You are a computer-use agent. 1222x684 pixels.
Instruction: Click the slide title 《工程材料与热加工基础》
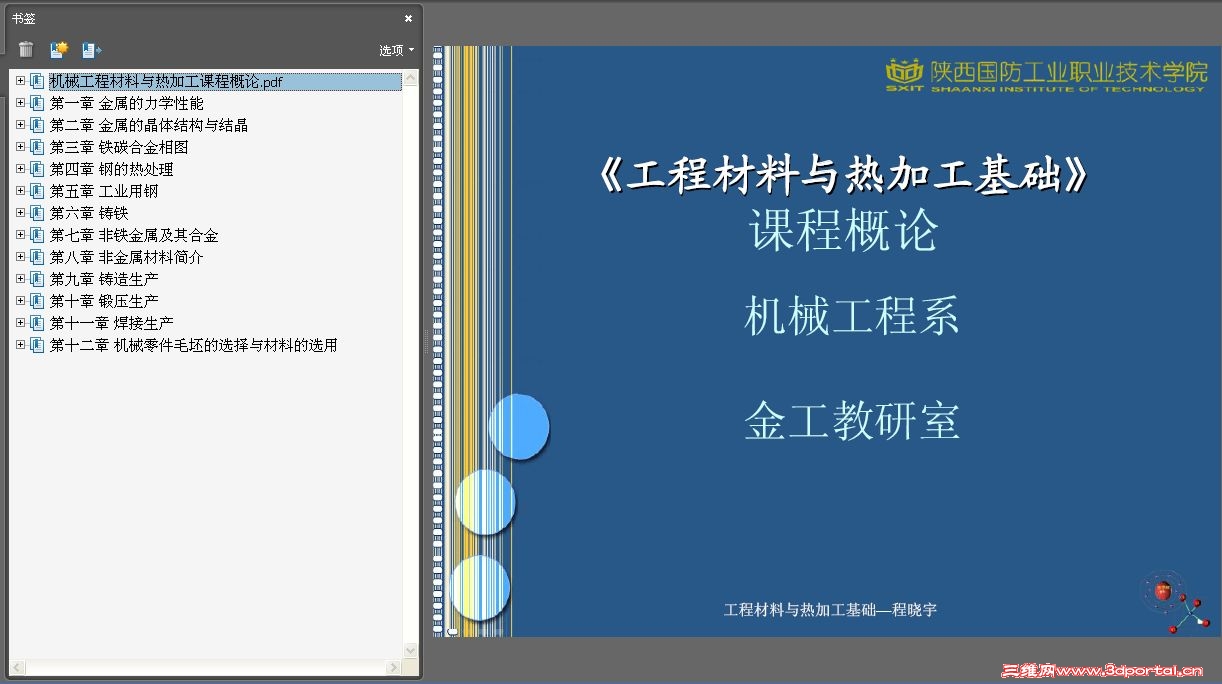pos(845,177)
